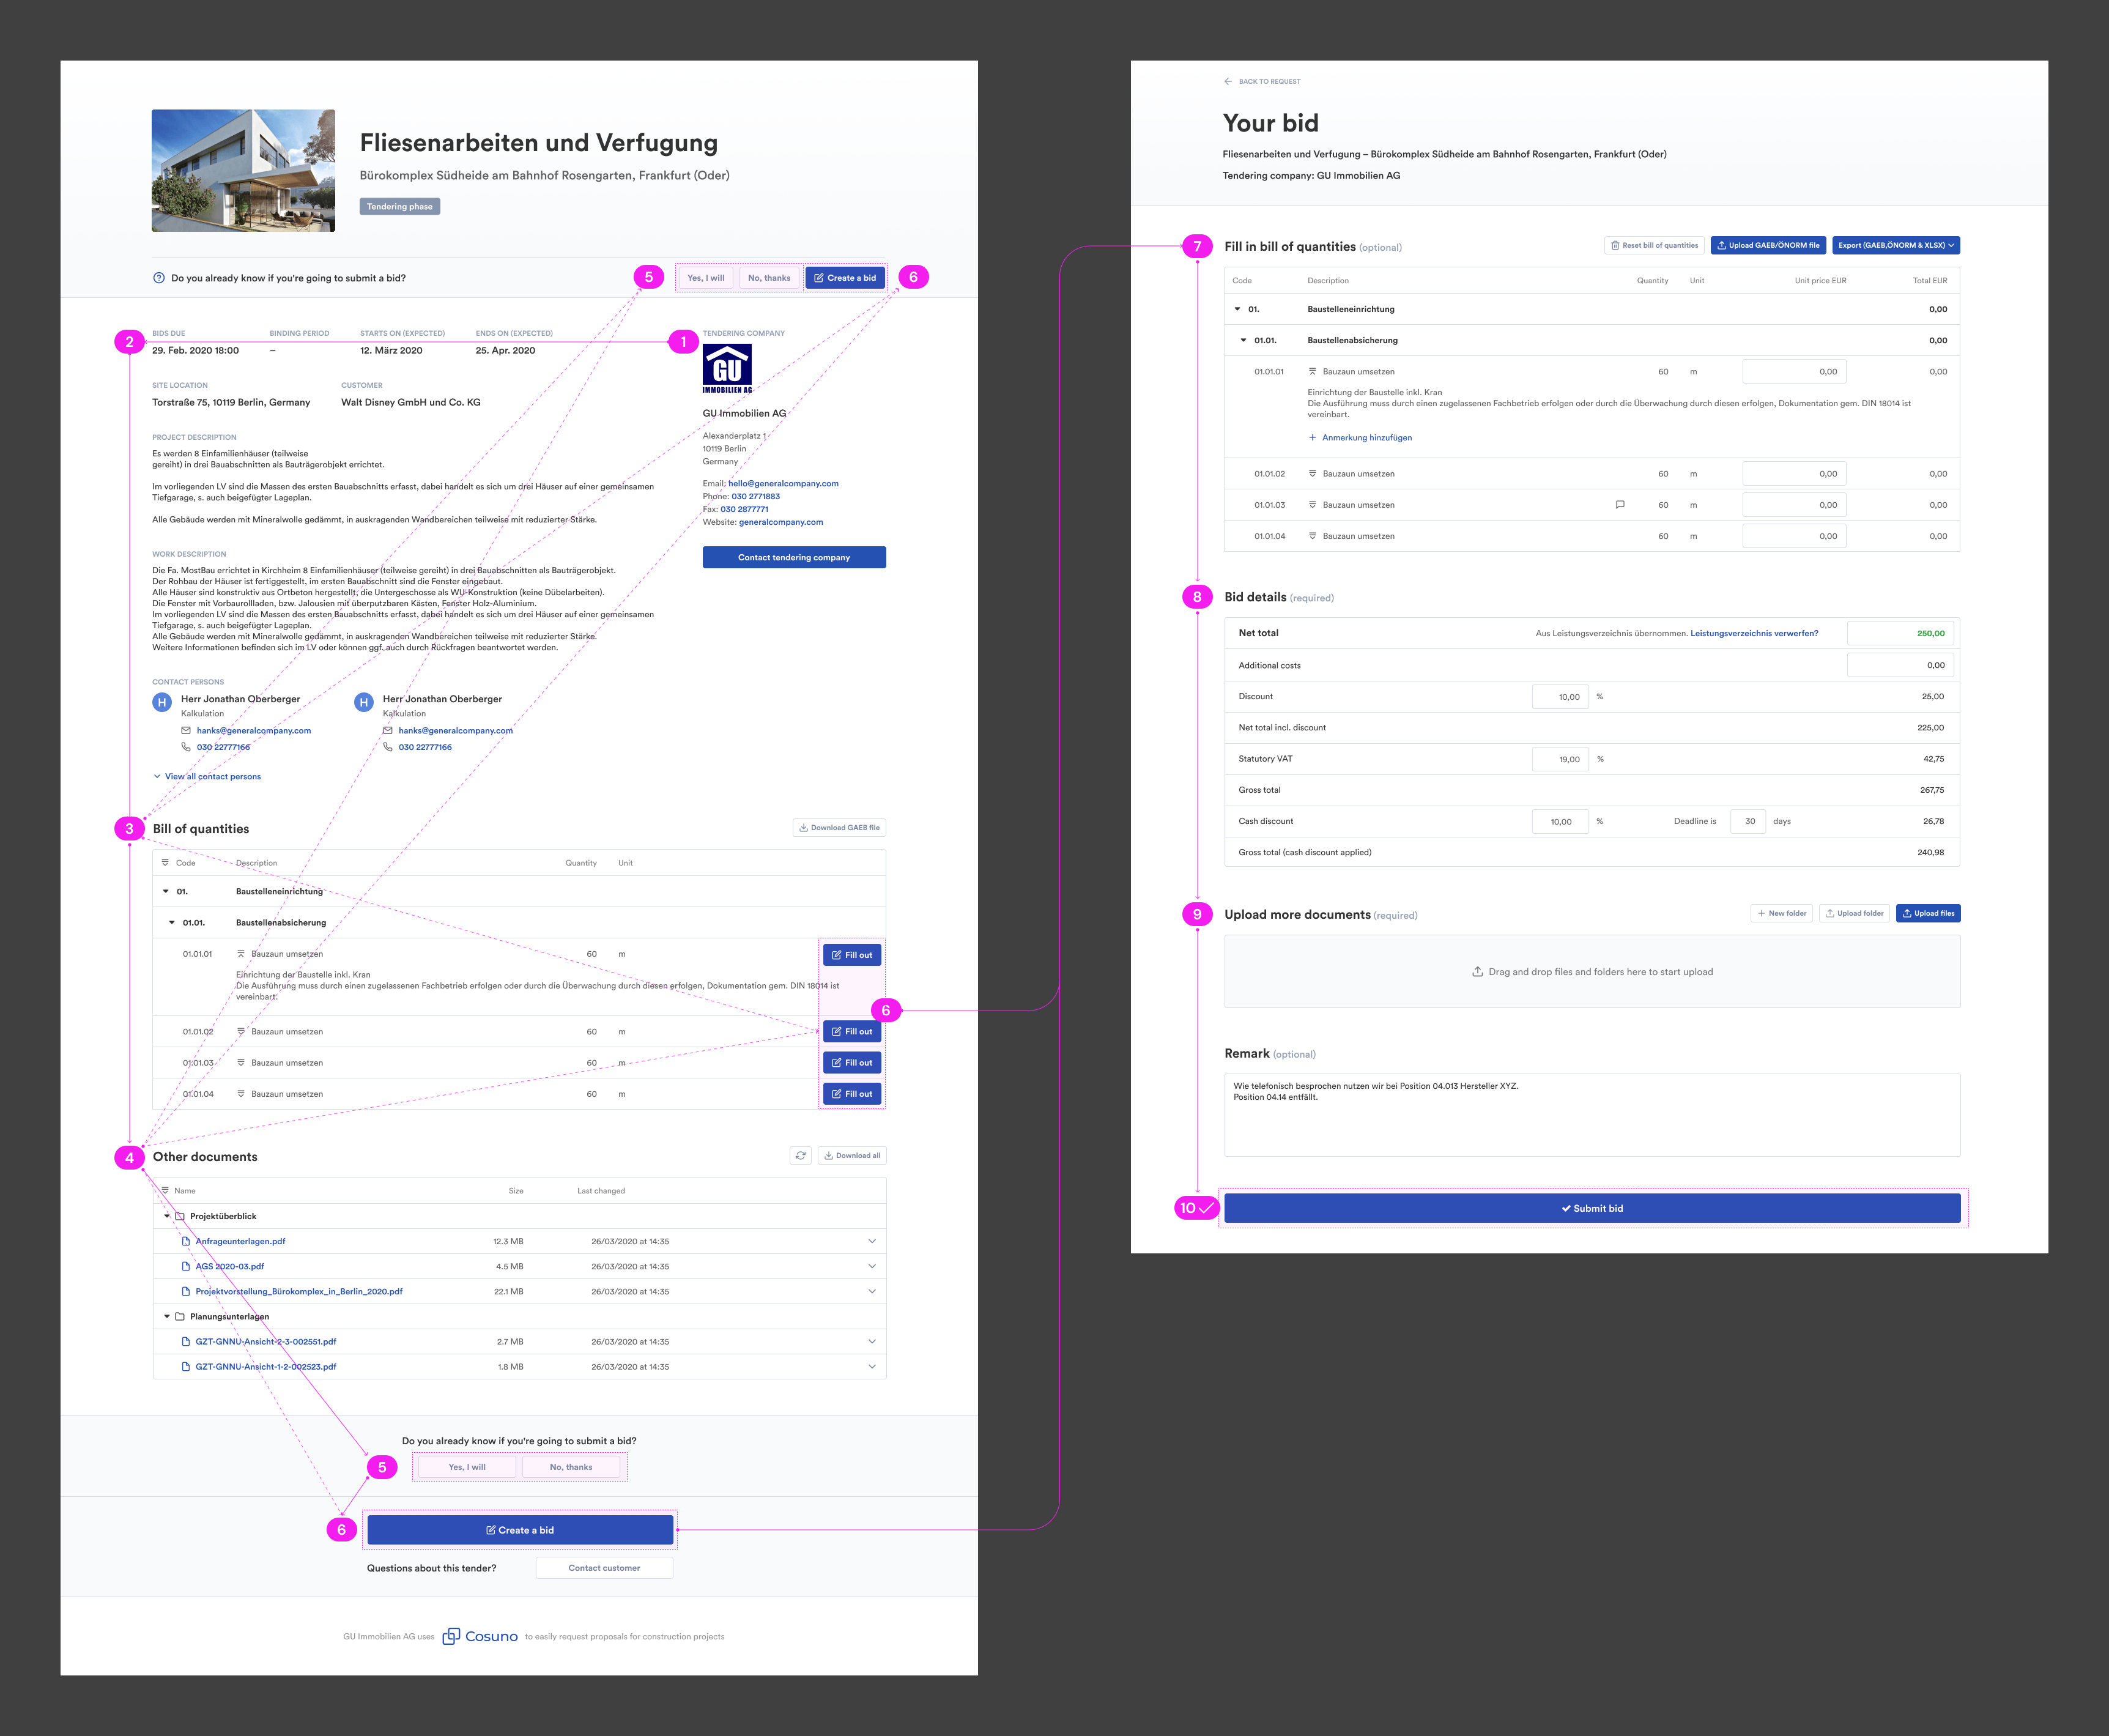Click the New folder icon button

1761,913
